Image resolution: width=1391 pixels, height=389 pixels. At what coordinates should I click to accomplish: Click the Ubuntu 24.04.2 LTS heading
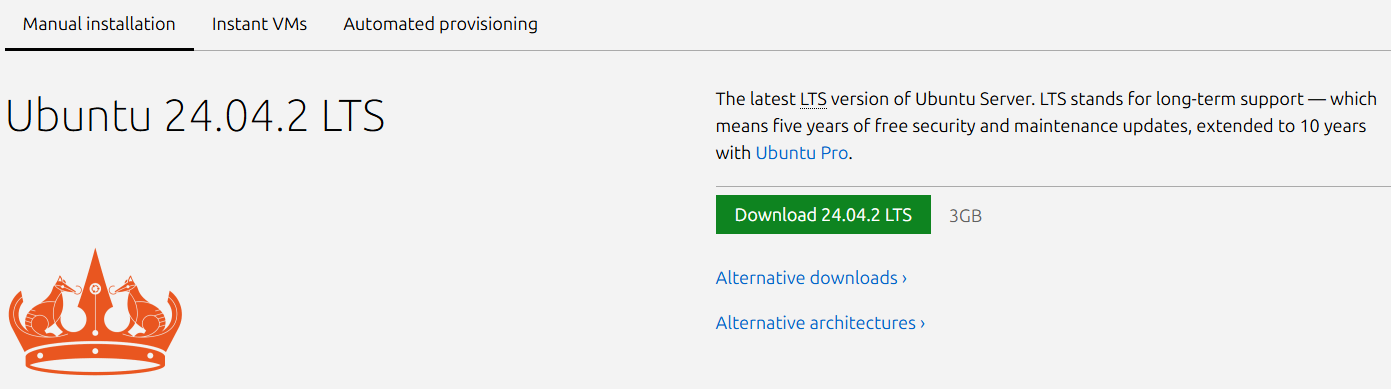click(196, 116)
